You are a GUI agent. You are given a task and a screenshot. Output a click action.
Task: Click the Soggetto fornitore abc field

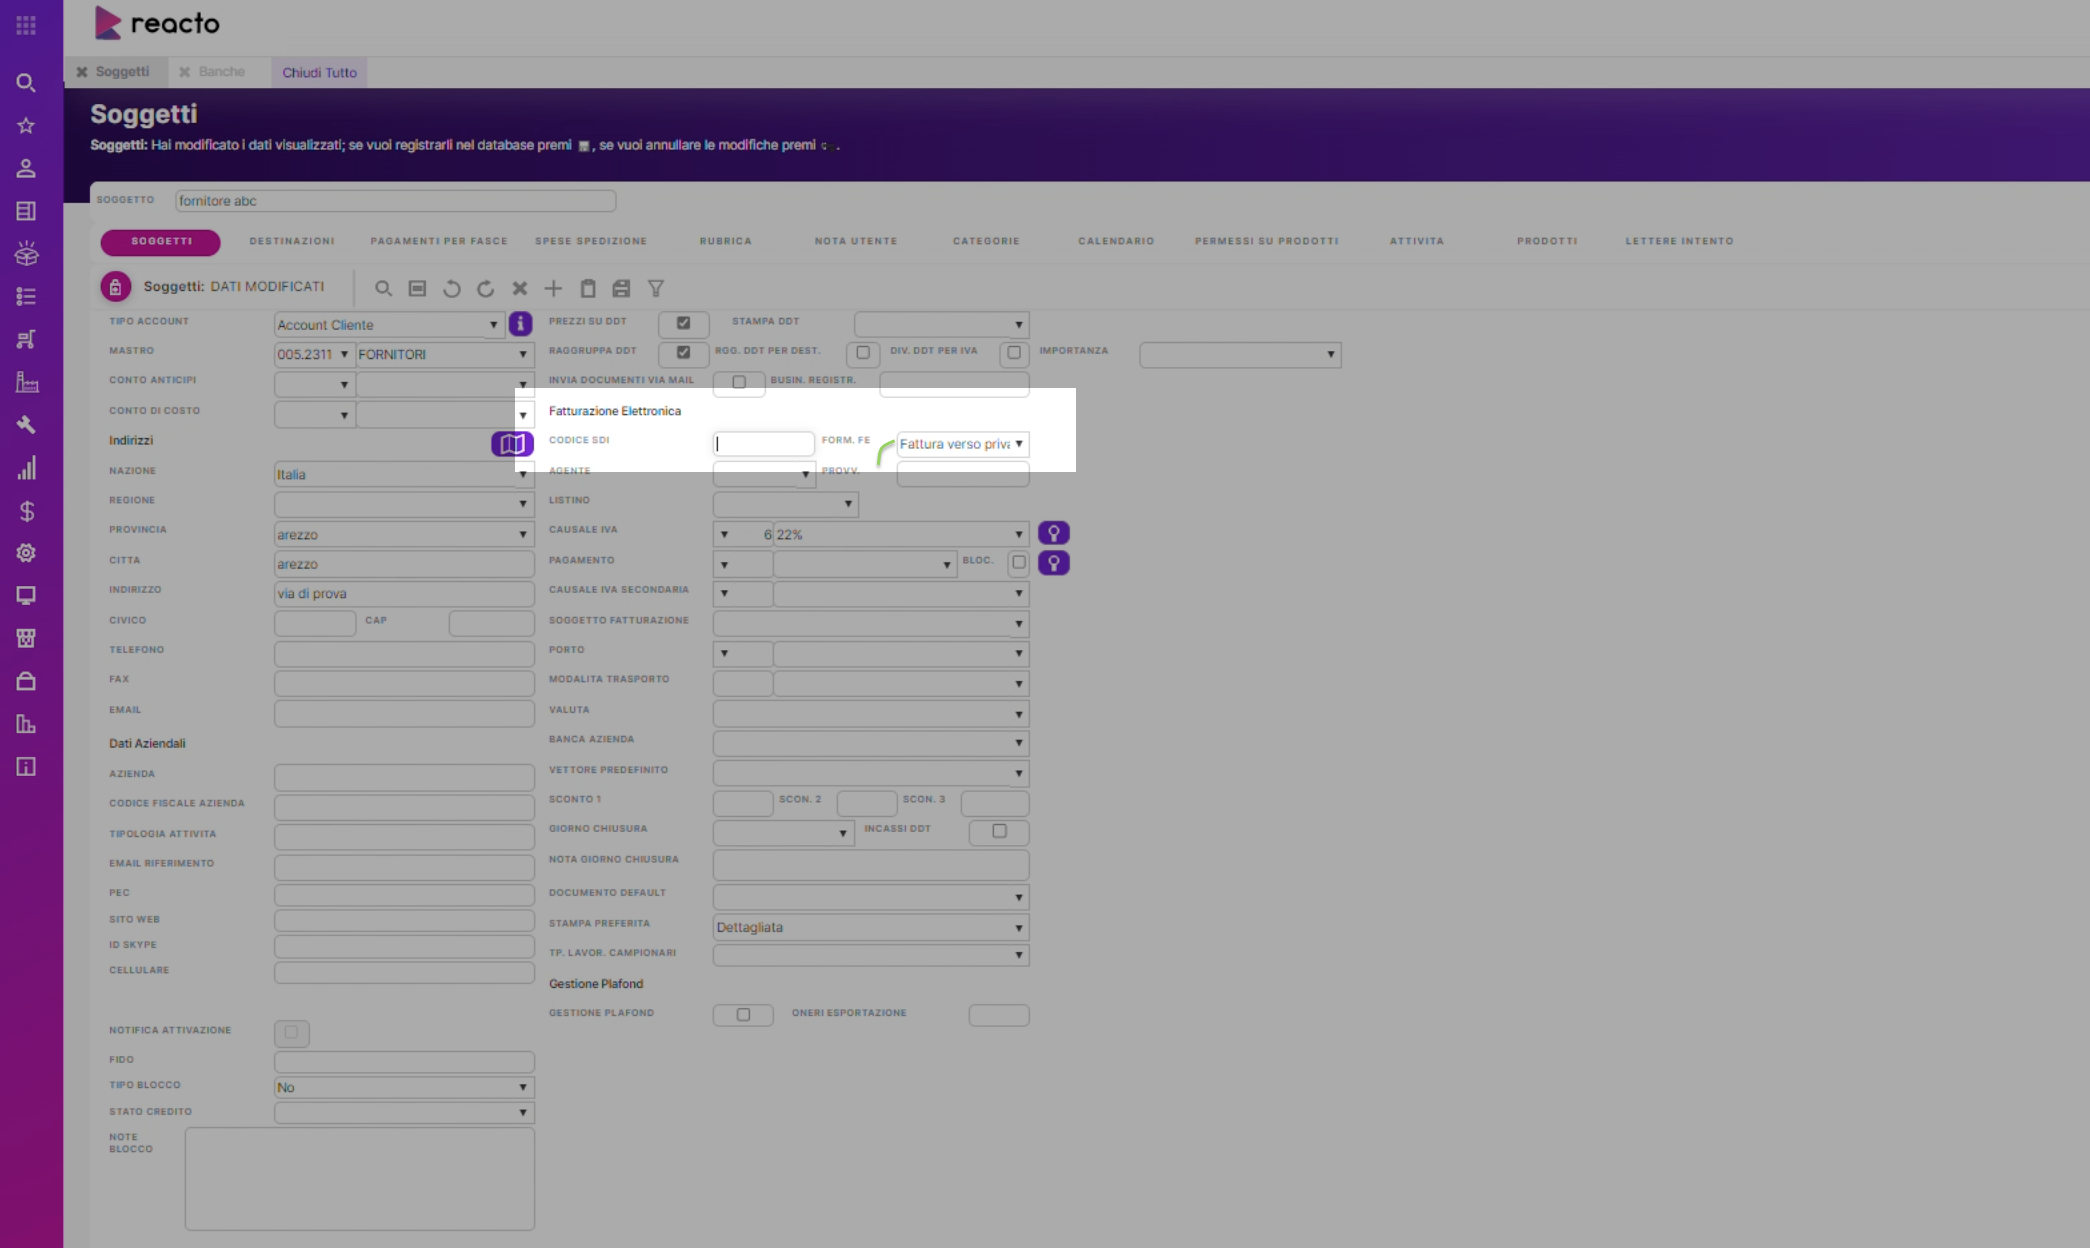(396, 201)
